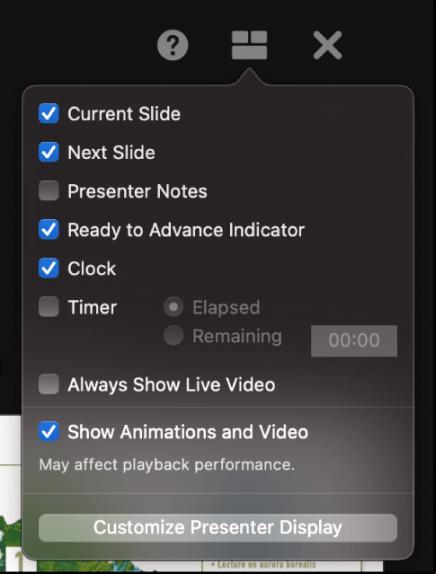Exit presentation with the X icon
The height and width of the screenshot is (574, 436).
(x=327, y=45)
